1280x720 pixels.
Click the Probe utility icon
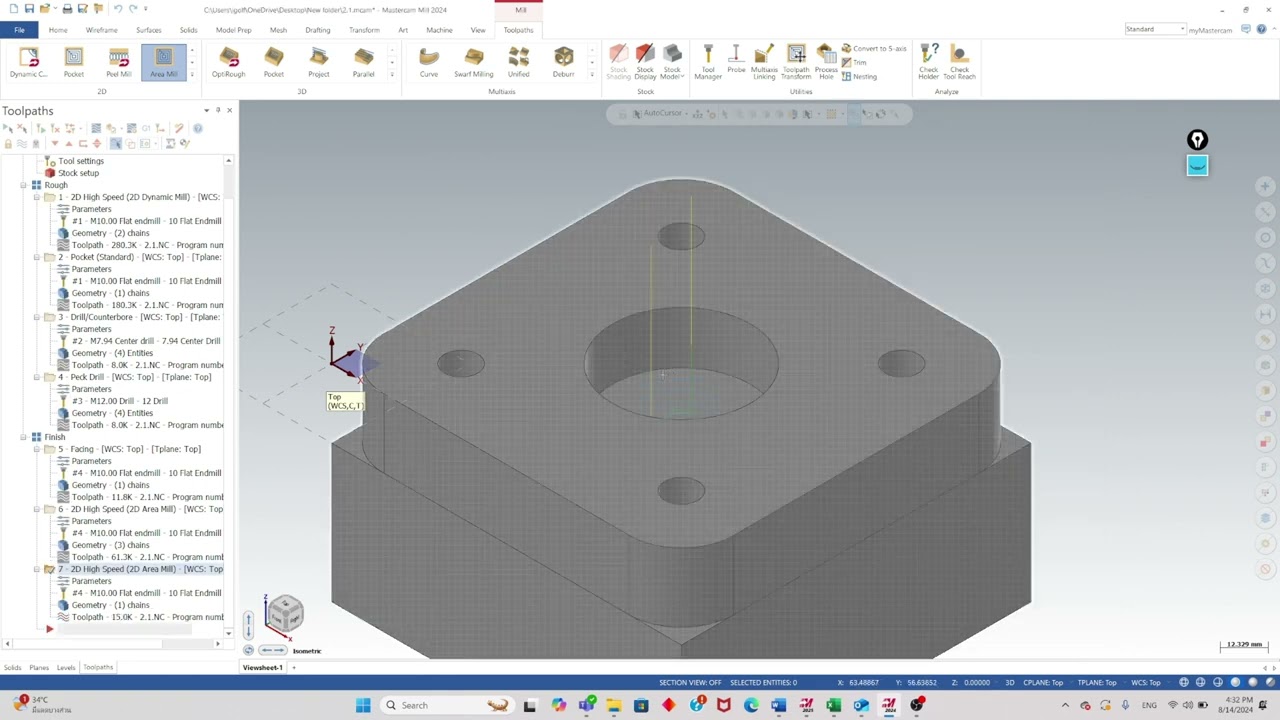pyautogui.click(x=736, y=60)
